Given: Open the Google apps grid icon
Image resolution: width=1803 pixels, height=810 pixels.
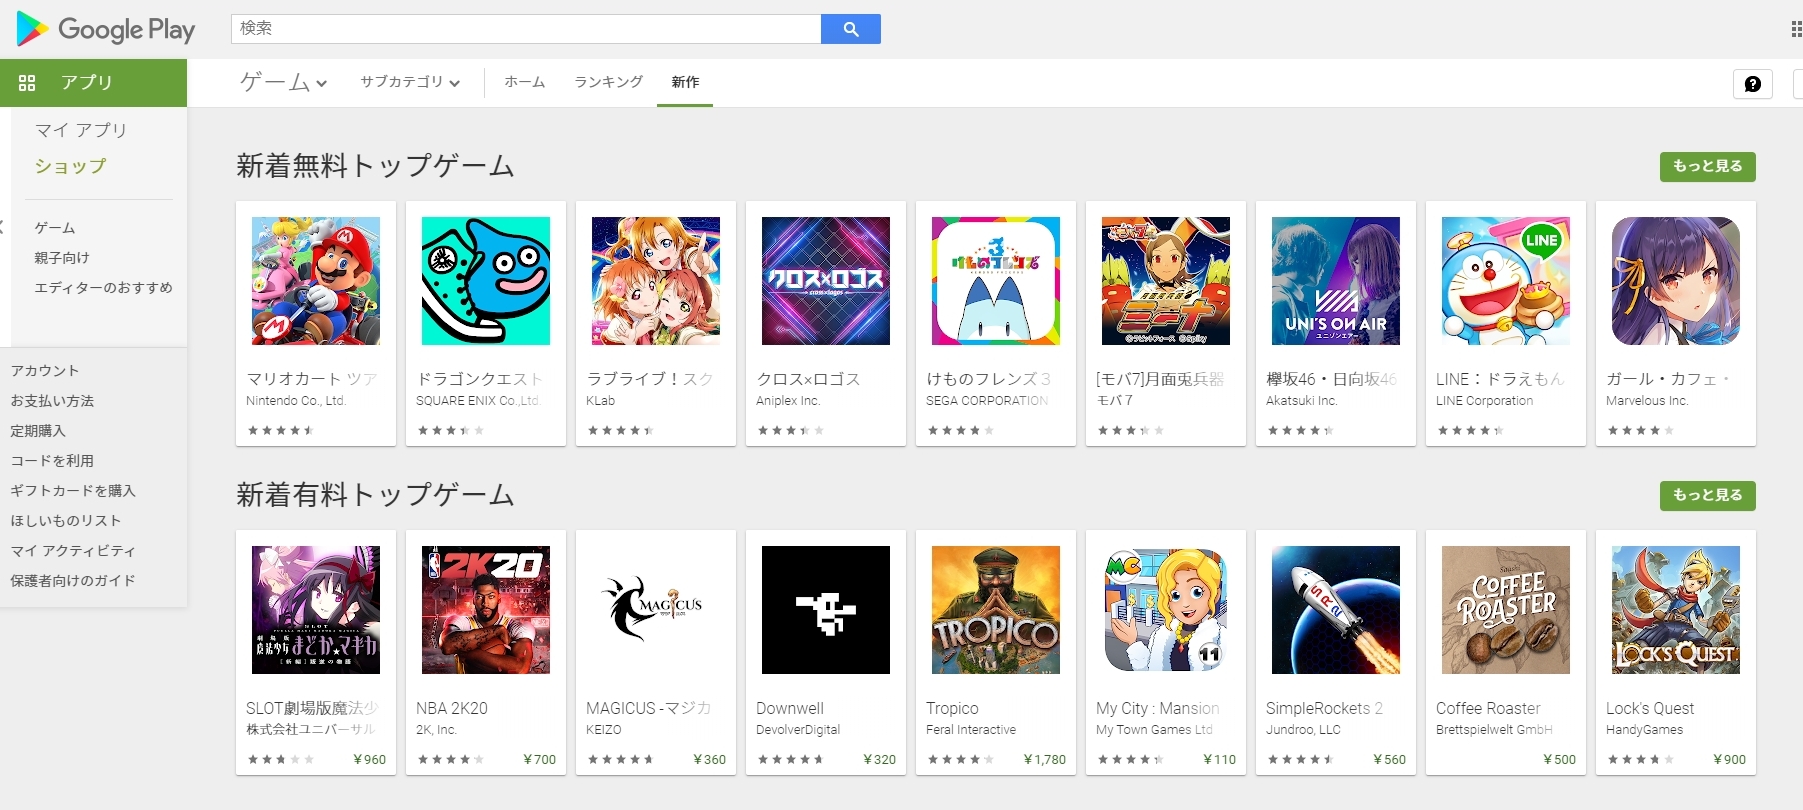Looking at the screenshot, I should (x=1796, y=29).
